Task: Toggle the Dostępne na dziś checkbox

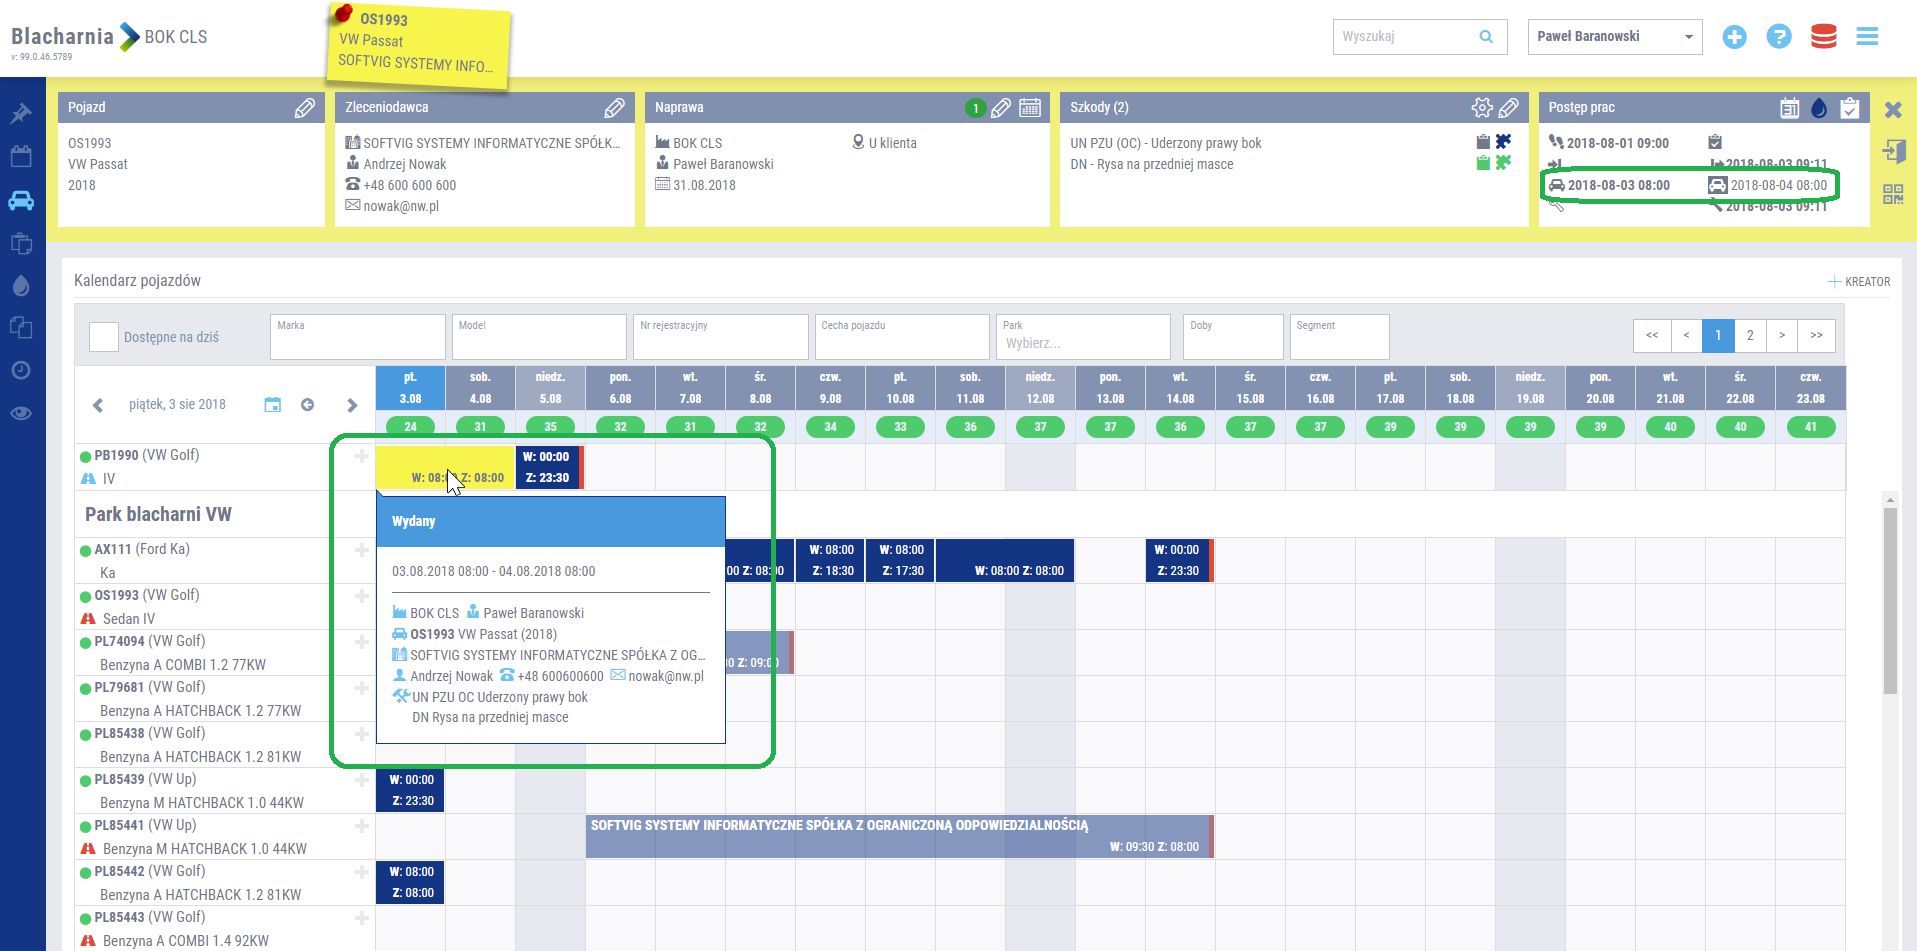Action: tap(104, 337)
